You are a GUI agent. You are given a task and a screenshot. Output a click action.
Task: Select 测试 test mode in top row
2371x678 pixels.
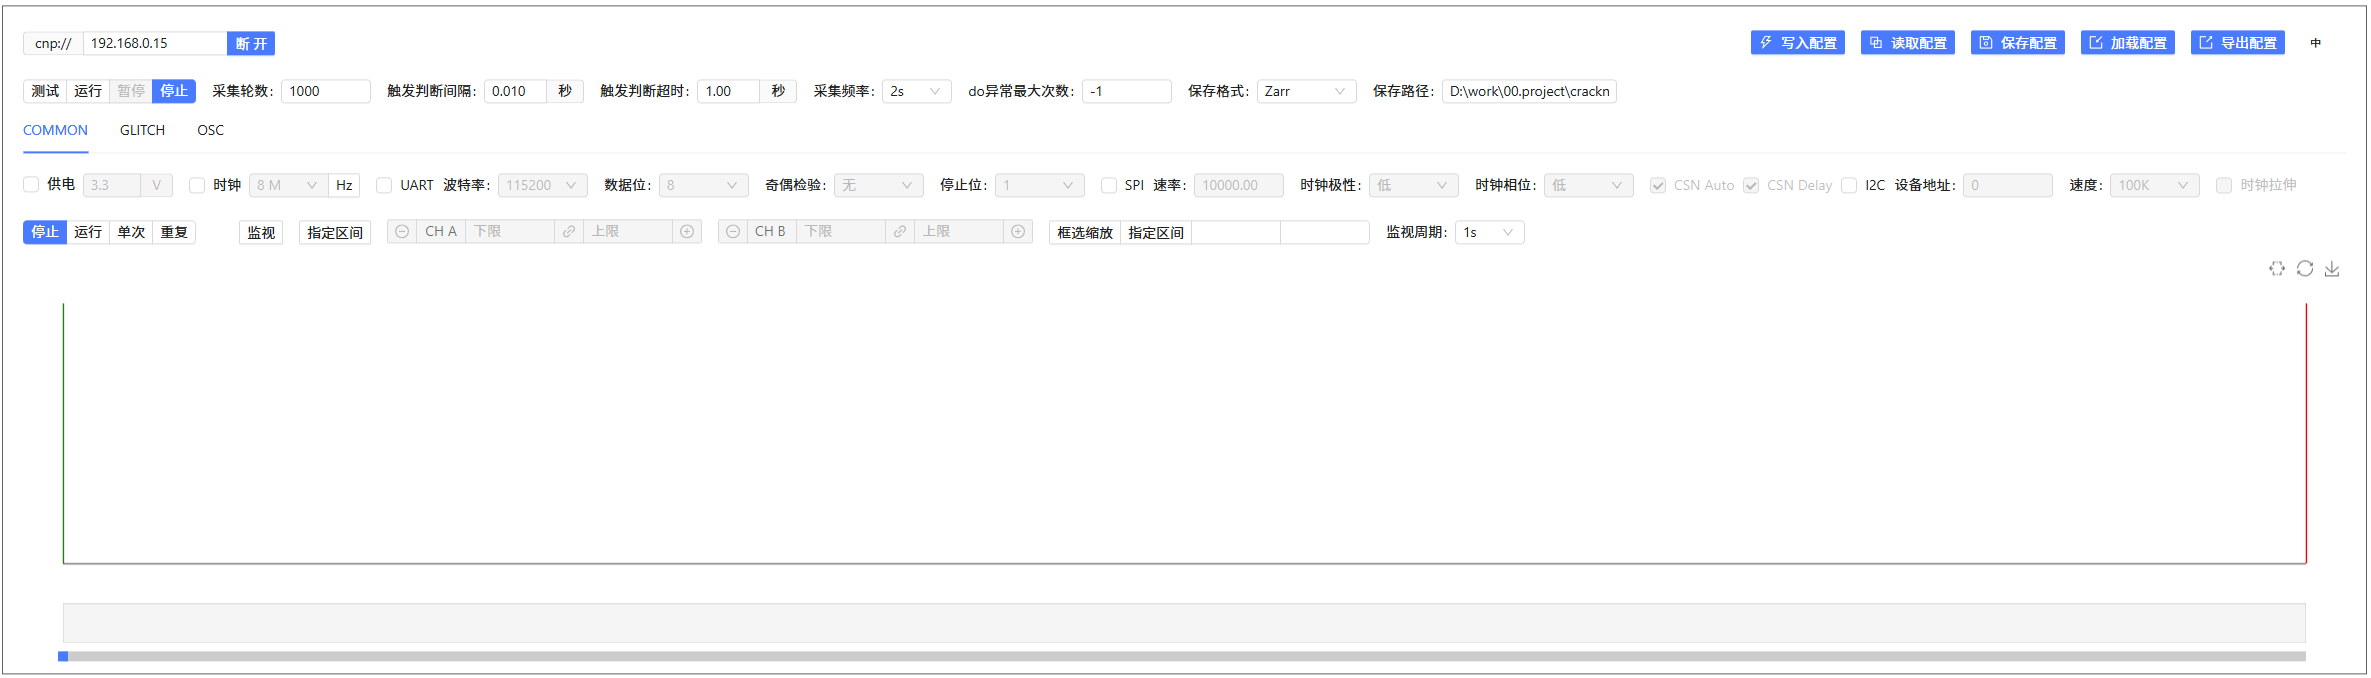click(45, 91)
